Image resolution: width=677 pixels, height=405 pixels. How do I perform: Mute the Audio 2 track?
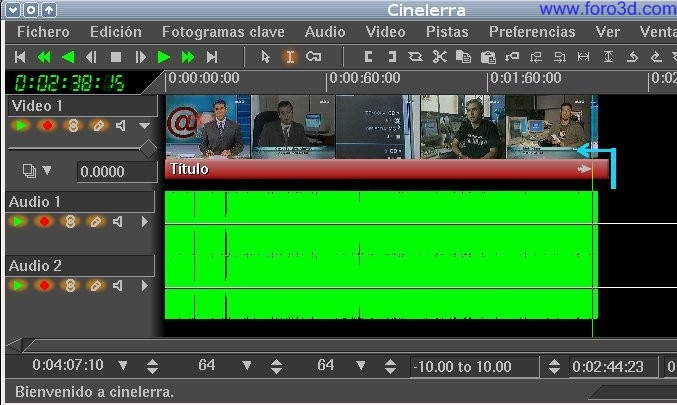(117, 285)
